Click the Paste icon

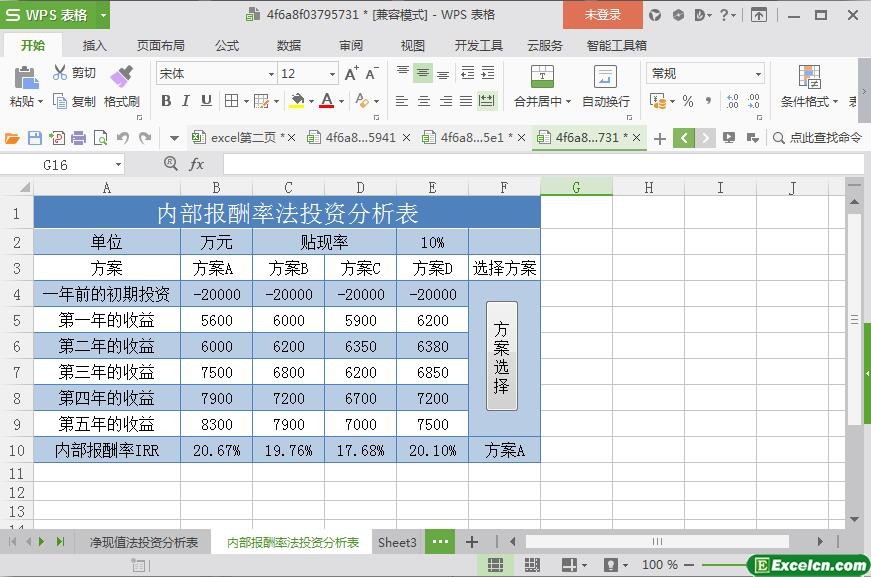tap(26, 78)
